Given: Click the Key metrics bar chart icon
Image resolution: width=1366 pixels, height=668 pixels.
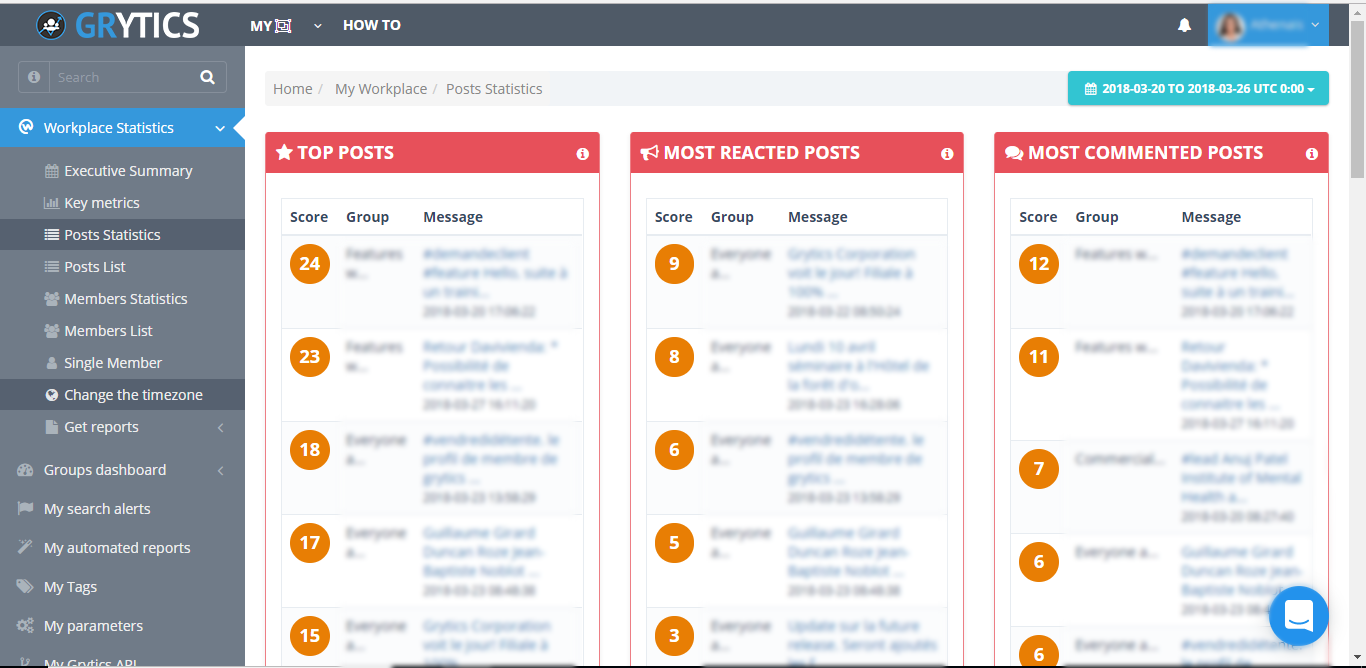Looking at the screenshot, I should coord(52,203).
